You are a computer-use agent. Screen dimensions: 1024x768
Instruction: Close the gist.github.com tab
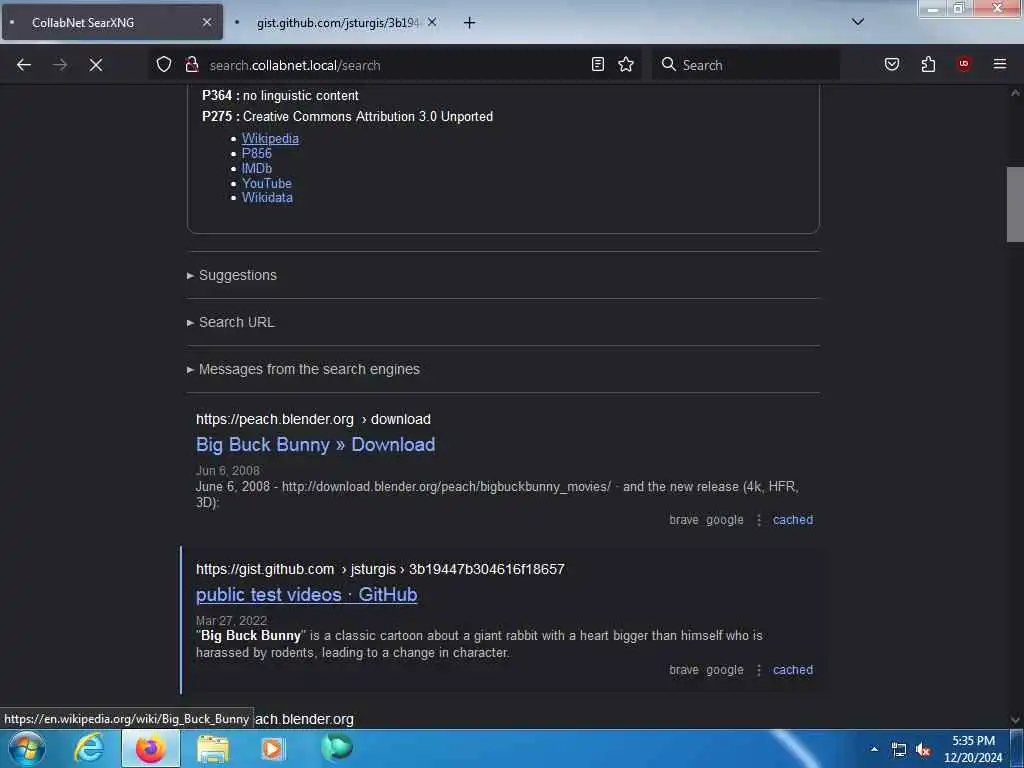tap(432, 22)
